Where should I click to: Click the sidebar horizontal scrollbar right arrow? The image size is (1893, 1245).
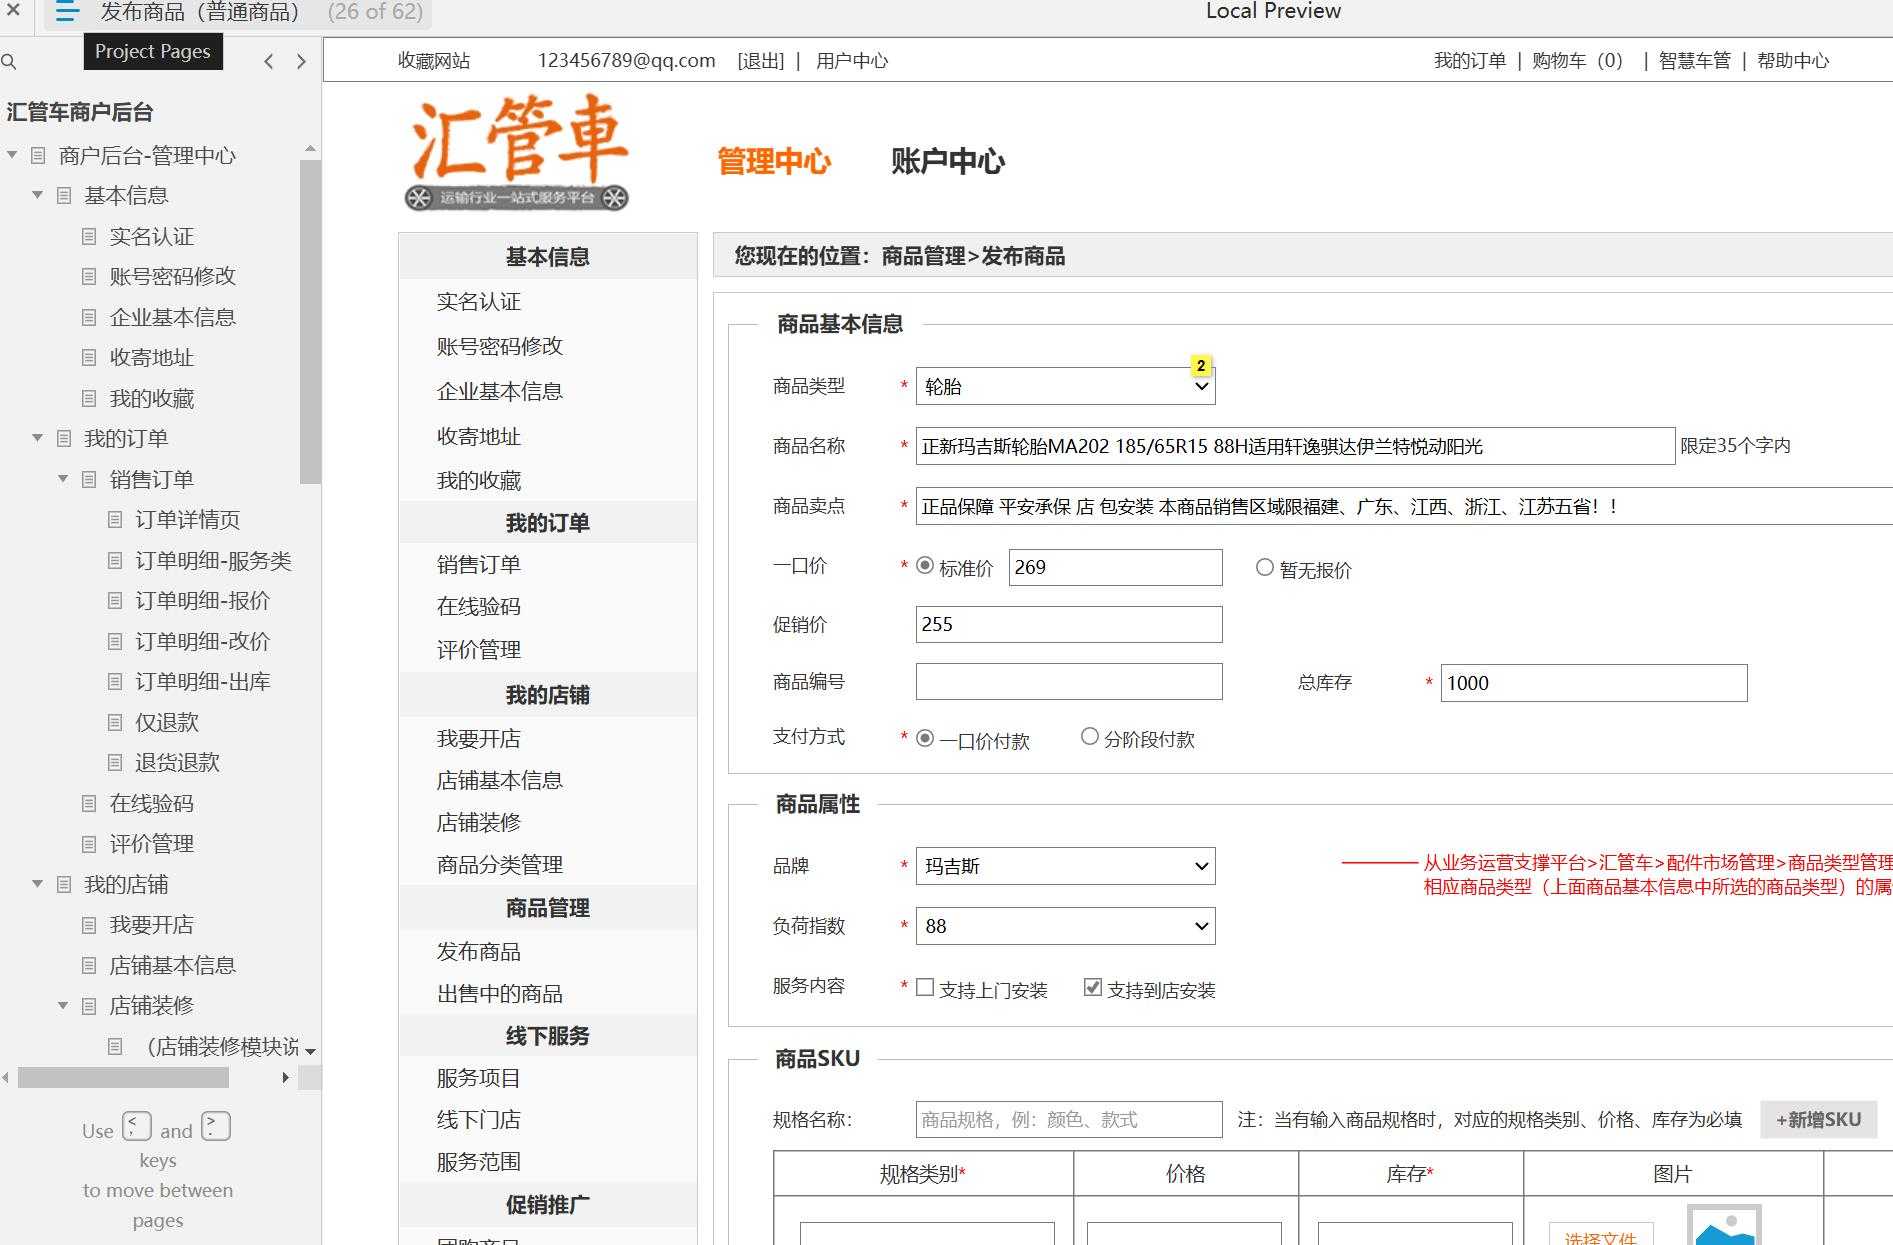(285, 1078)
